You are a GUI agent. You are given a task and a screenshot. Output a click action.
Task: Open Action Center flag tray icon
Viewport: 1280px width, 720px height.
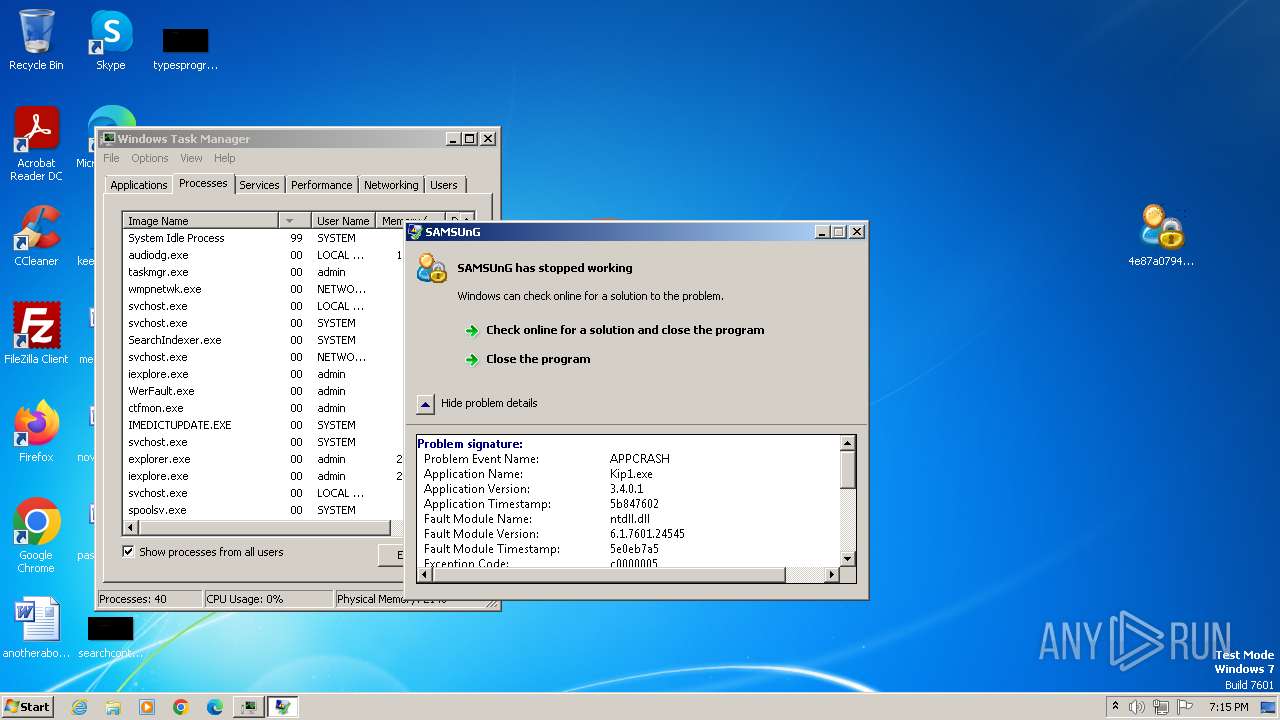(1185, 707)
